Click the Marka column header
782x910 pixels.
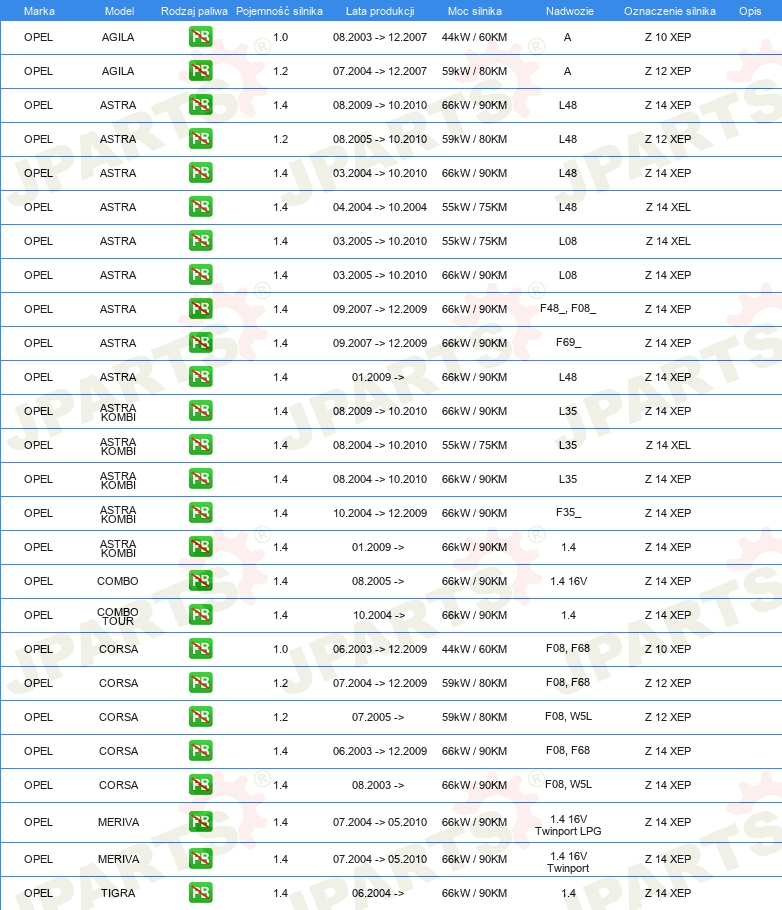39,11
